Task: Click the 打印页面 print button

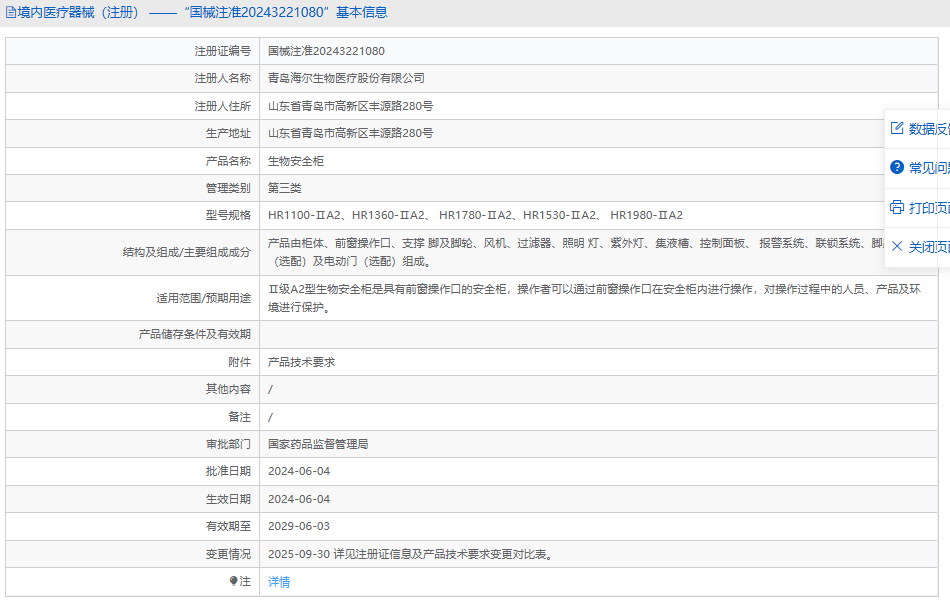Action: pos(919,207)
